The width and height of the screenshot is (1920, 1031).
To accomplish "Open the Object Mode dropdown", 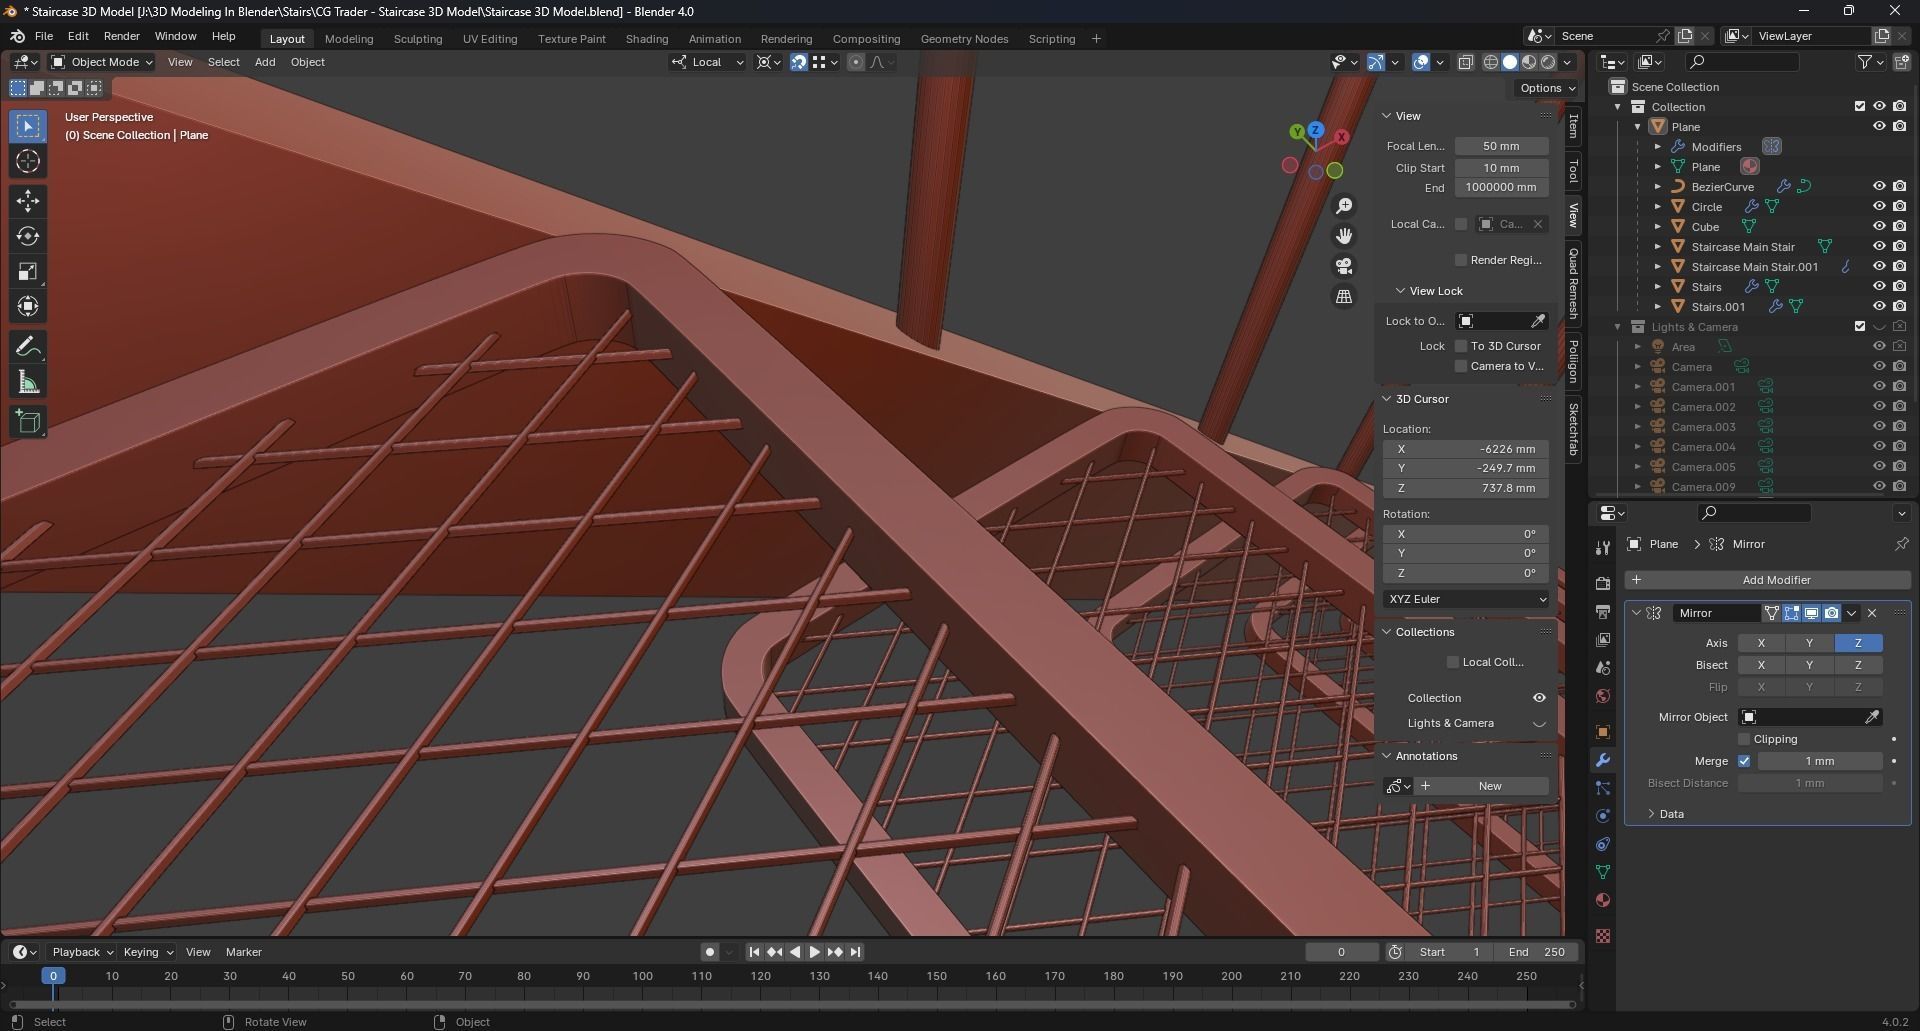I will click(x=101, y=62).
